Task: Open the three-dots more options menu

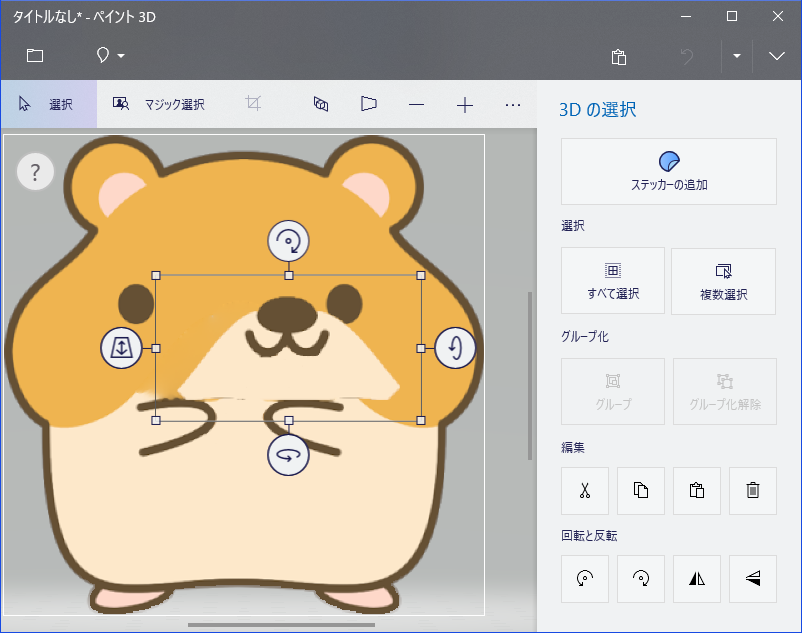Action: pyautogui.click(x=513, y=105)
